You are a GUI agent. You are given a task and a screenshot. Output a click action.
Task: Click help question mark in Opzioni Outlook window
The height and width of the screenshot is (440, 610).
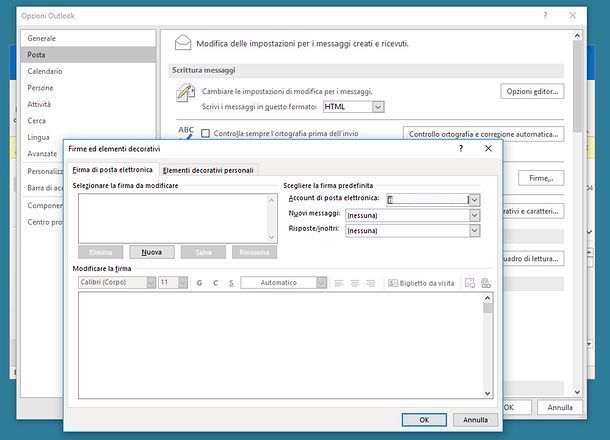click(545, 16)
